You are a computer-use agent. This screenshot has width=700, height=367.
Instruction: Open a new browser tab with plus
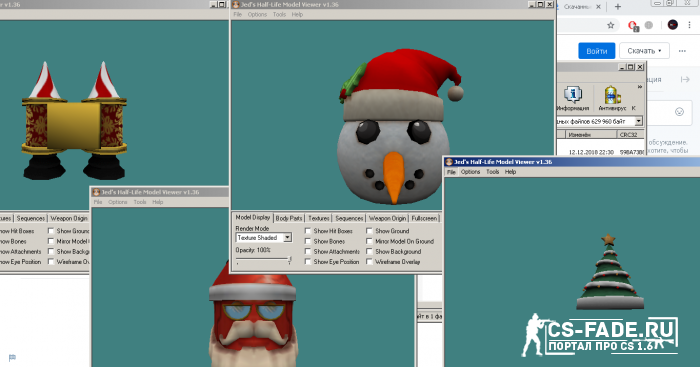[618, 7]
